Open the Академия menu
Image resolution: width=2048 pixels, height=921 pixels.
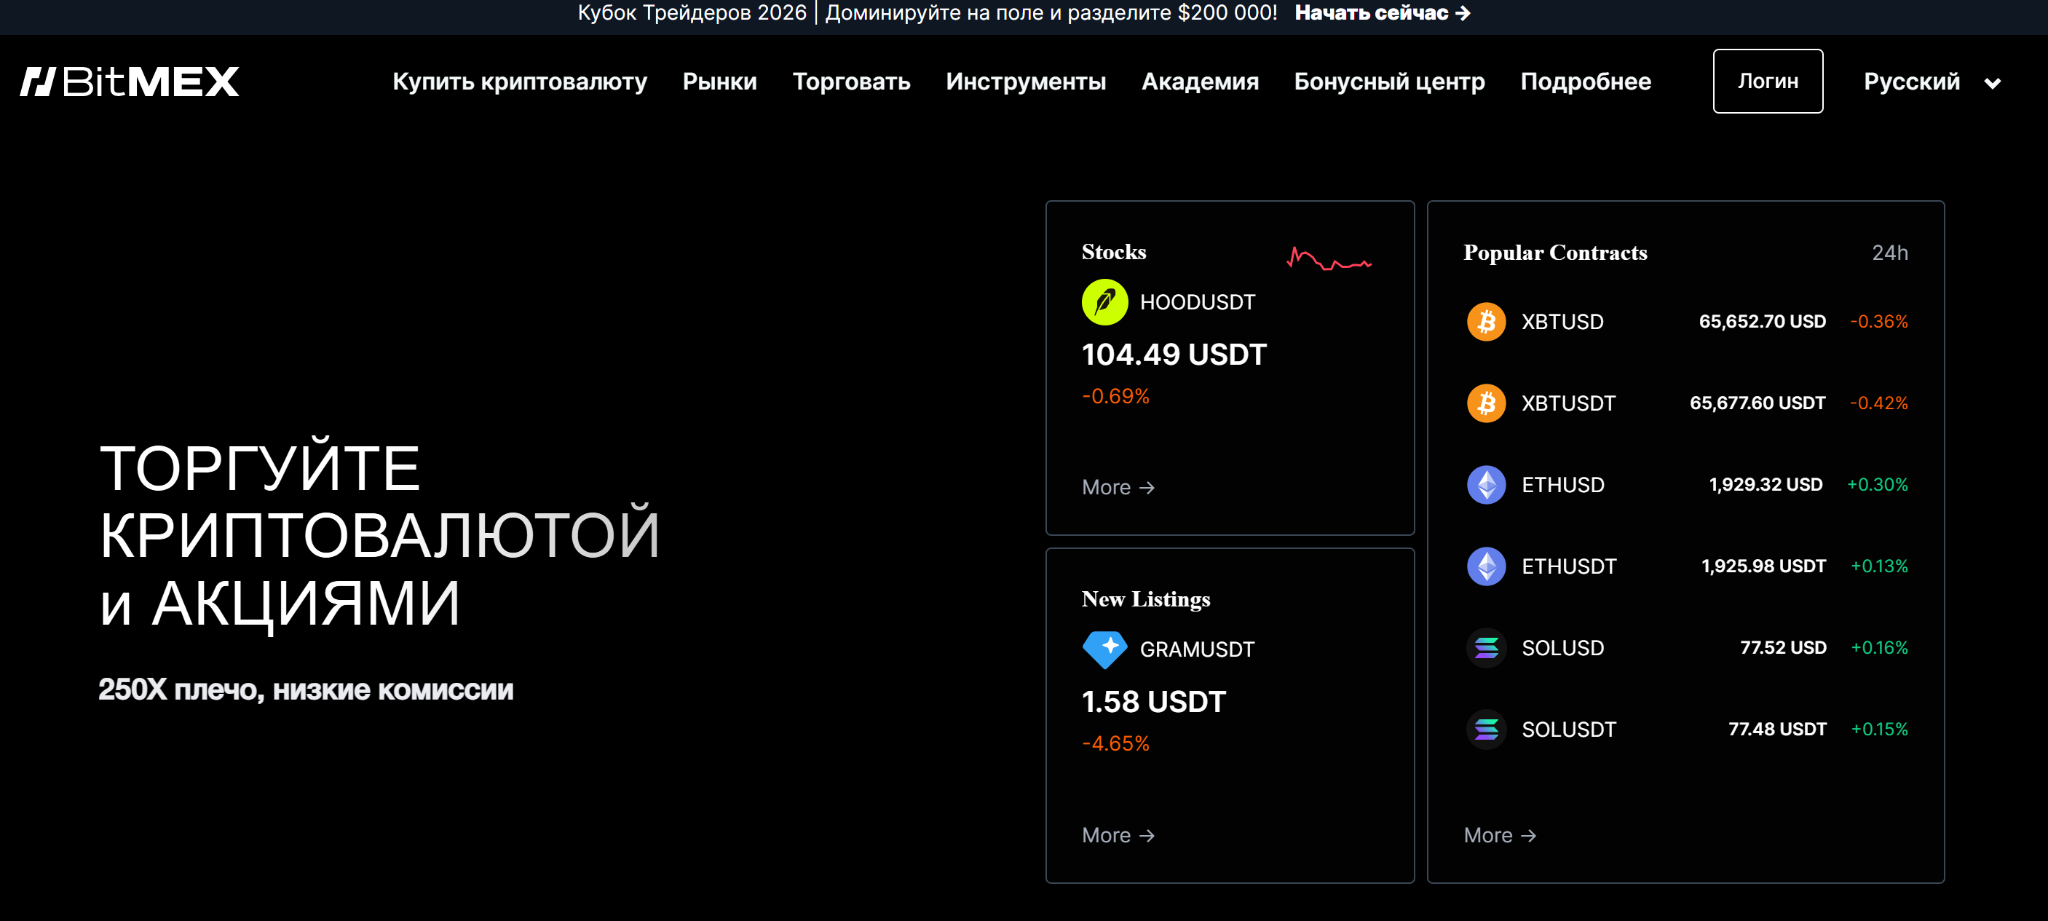[x=1200, y=82]
